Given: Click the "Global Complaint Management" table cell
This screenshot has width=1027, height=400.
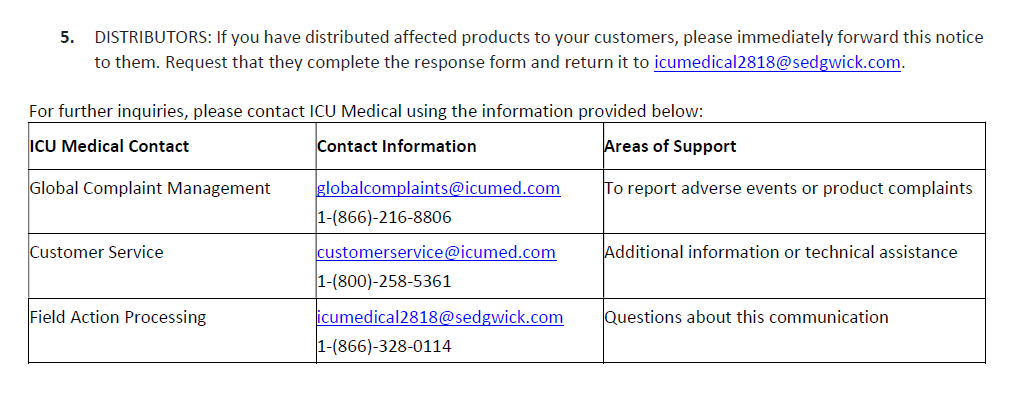Looking at the screenshot, I should [x=150, y=188].
